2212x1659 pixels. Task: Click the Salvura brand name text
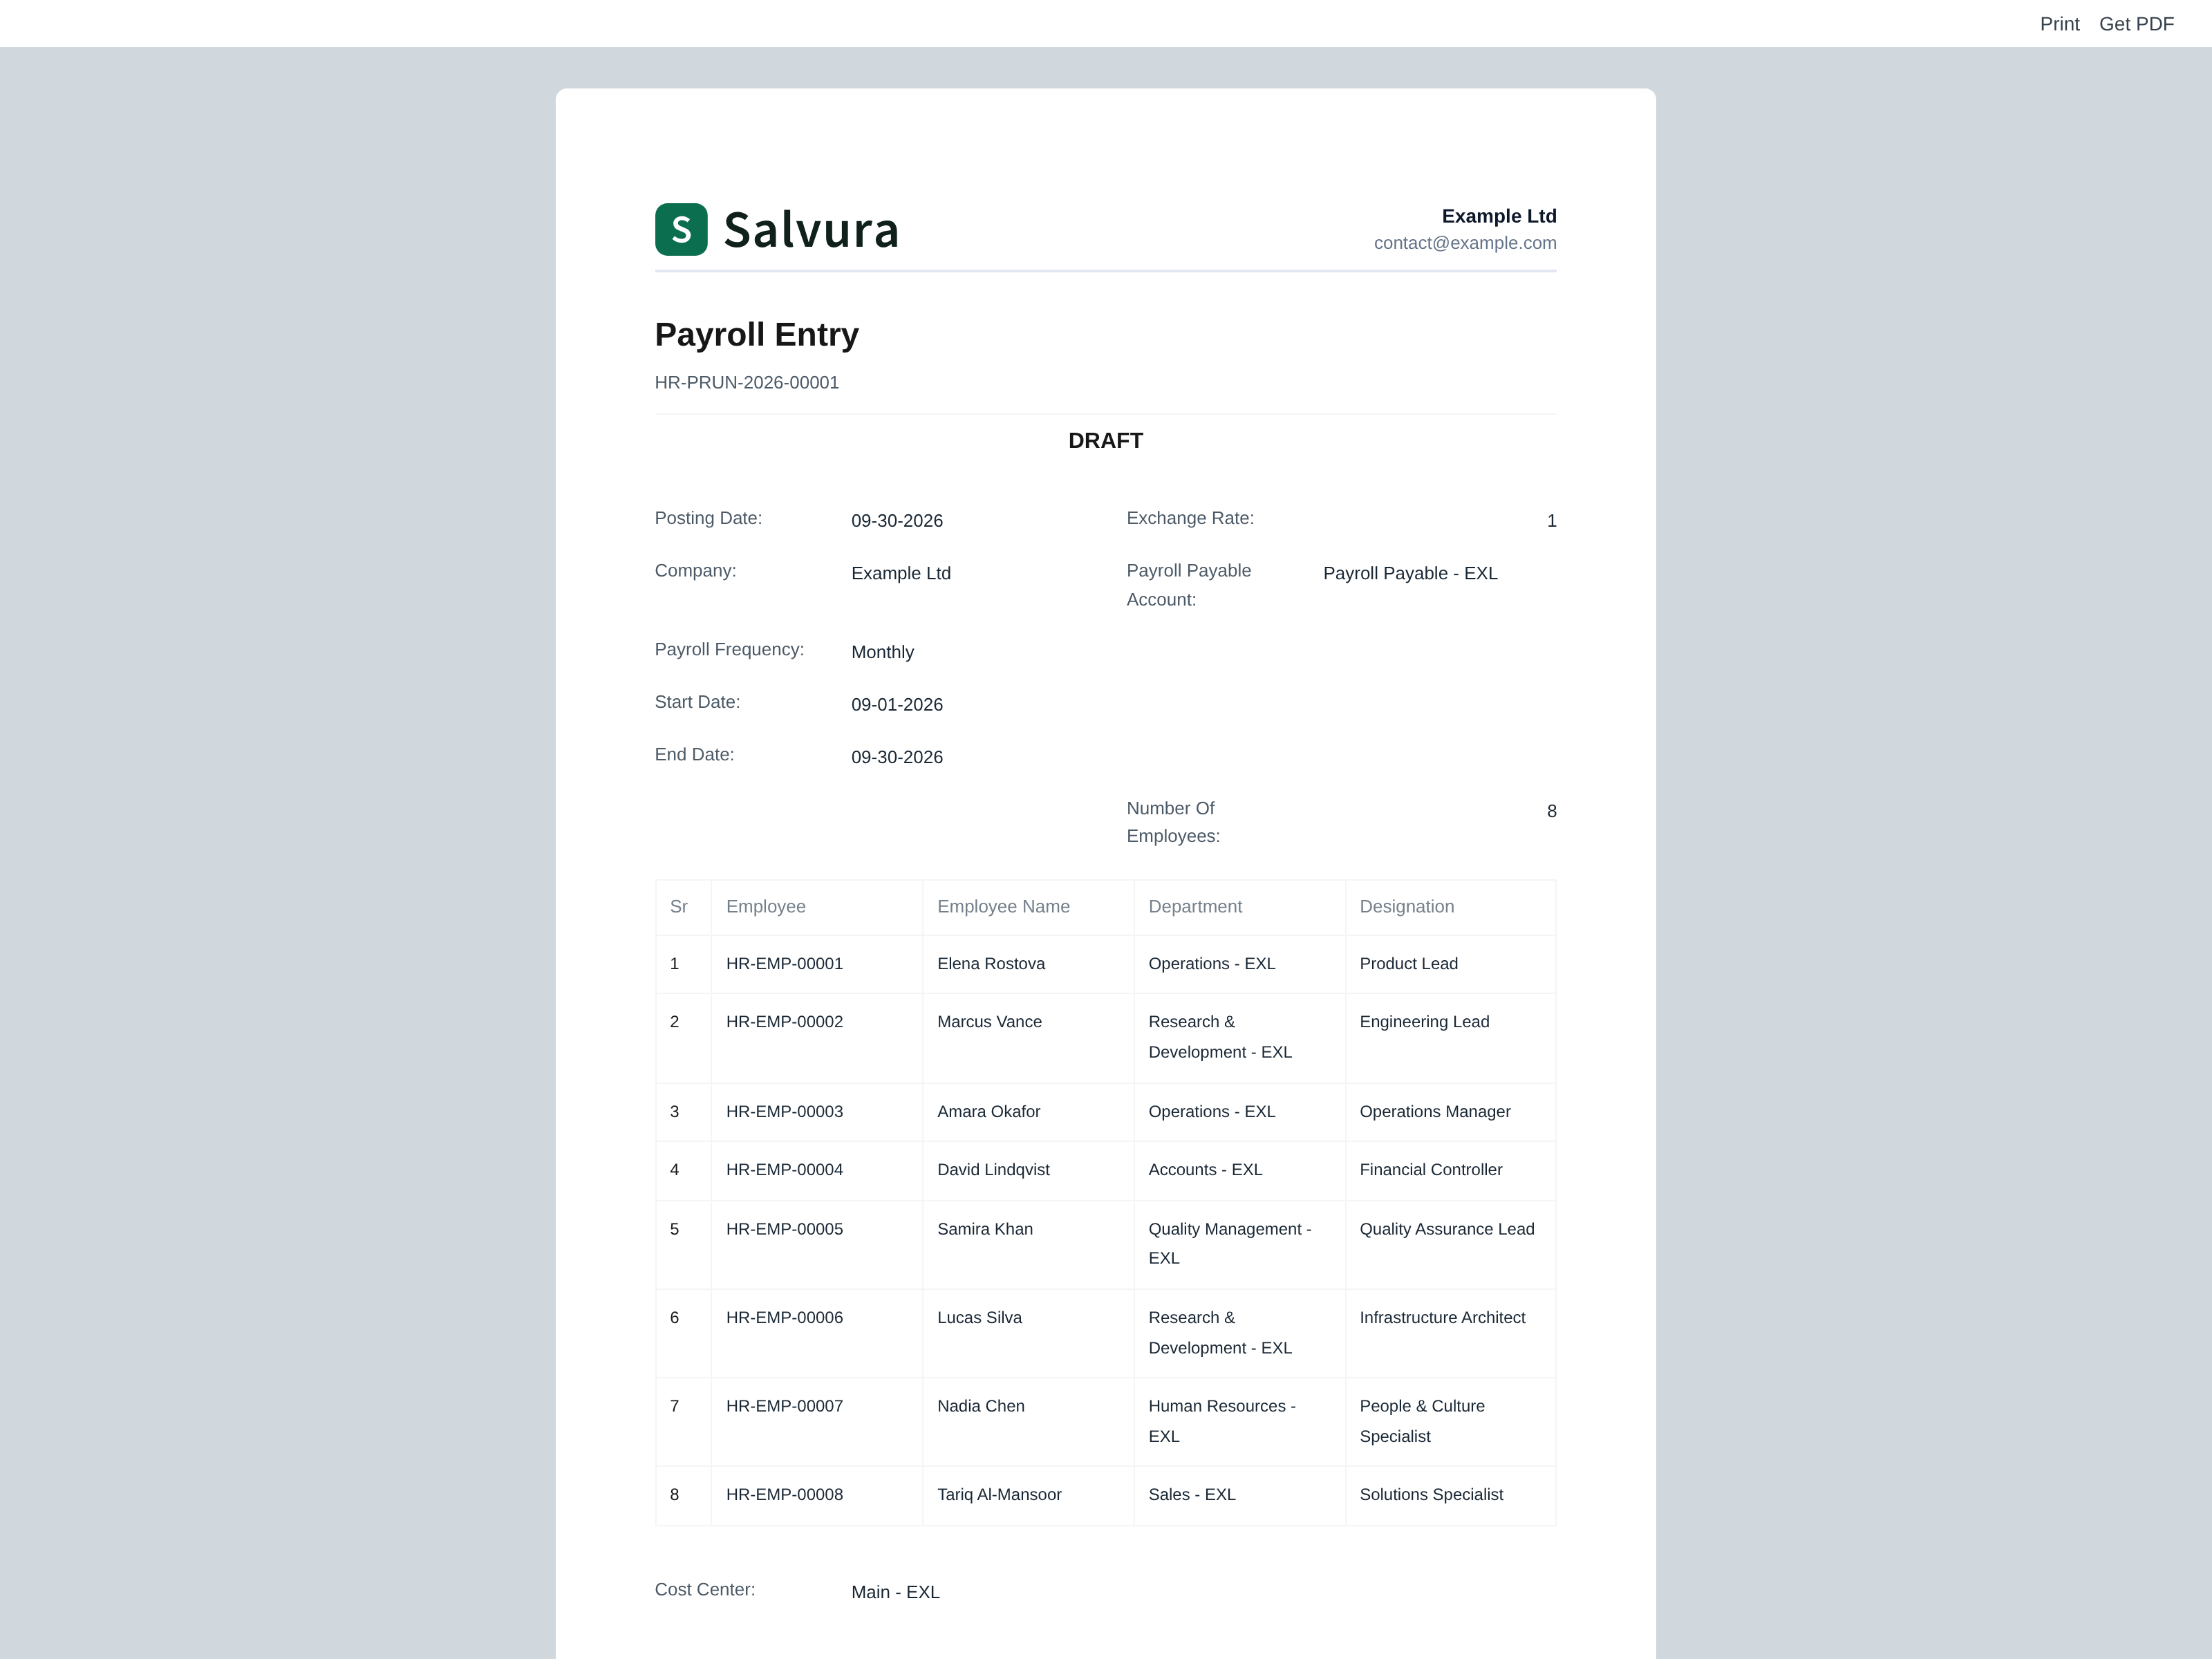tap(811, 230)
